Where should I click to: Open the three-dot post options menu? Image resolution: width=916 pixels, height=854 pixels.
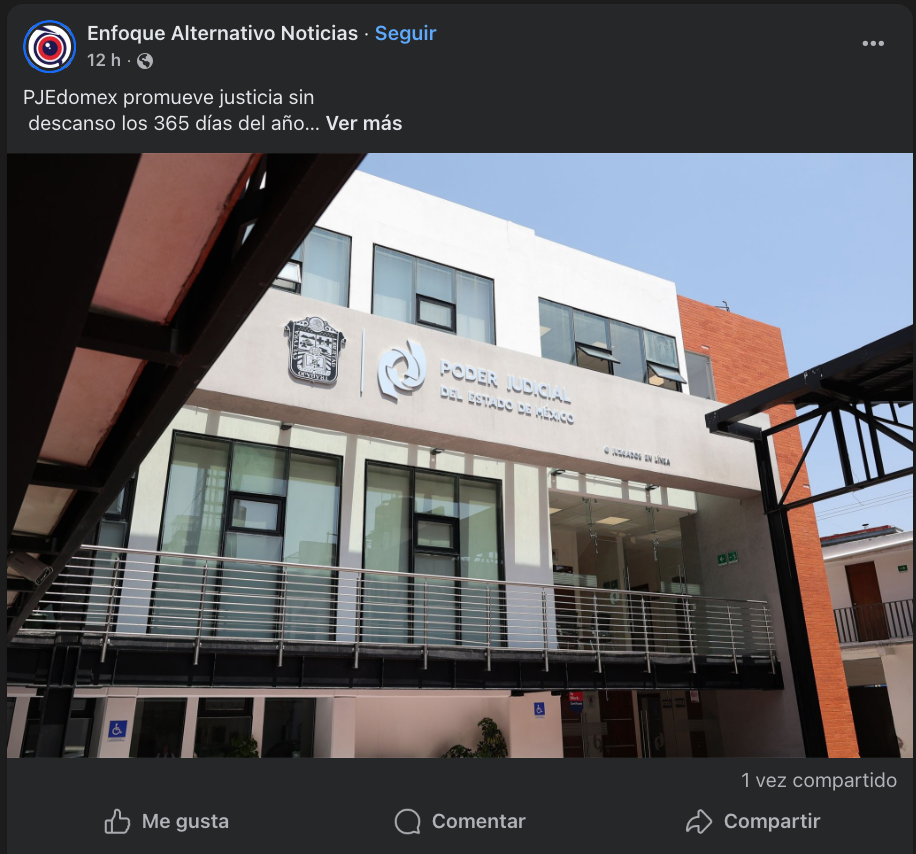(873, 44)
